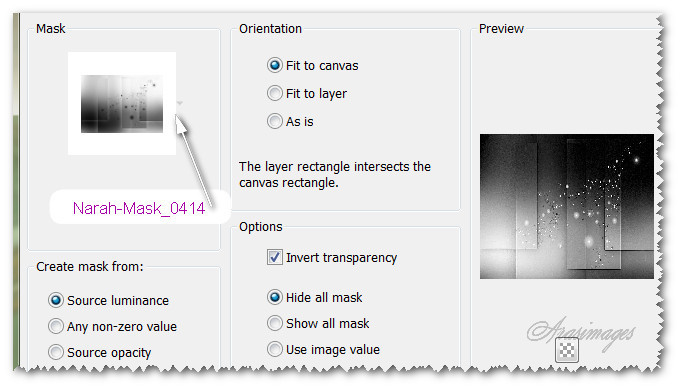Viewport: 683px width, 391px height.
Task: Click the Arasimages watermark signature
Action: [x=582, y=332]
